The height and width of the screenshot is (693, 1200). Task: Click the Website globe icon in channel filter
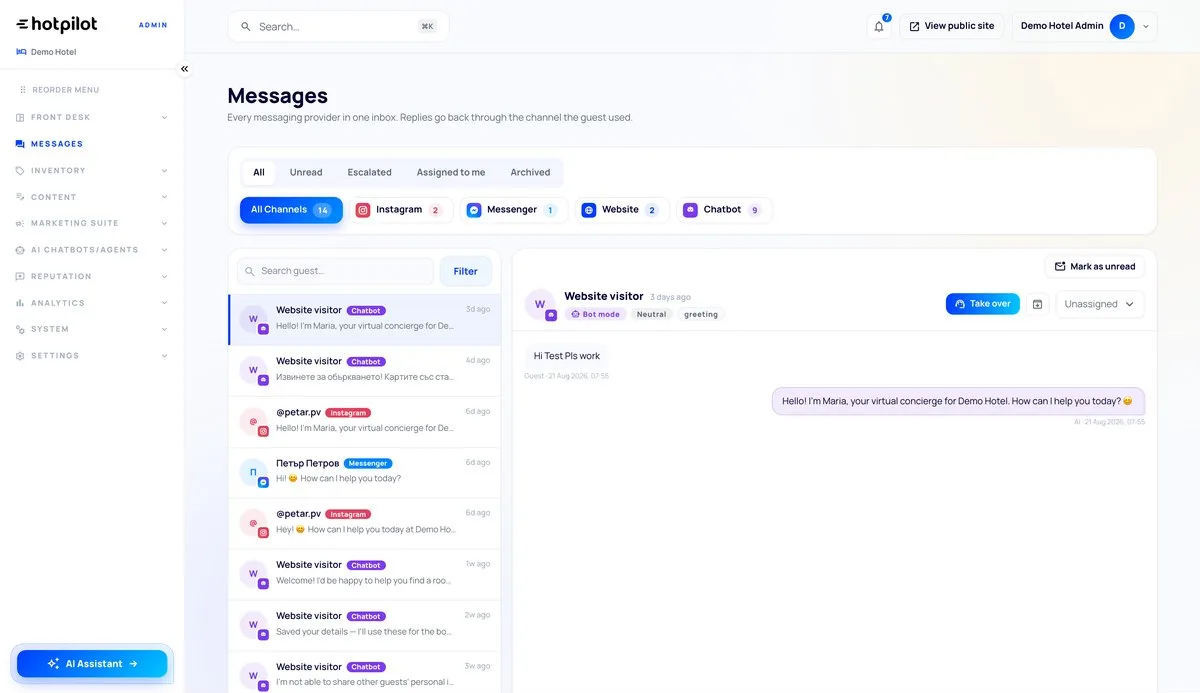[589, 210]
